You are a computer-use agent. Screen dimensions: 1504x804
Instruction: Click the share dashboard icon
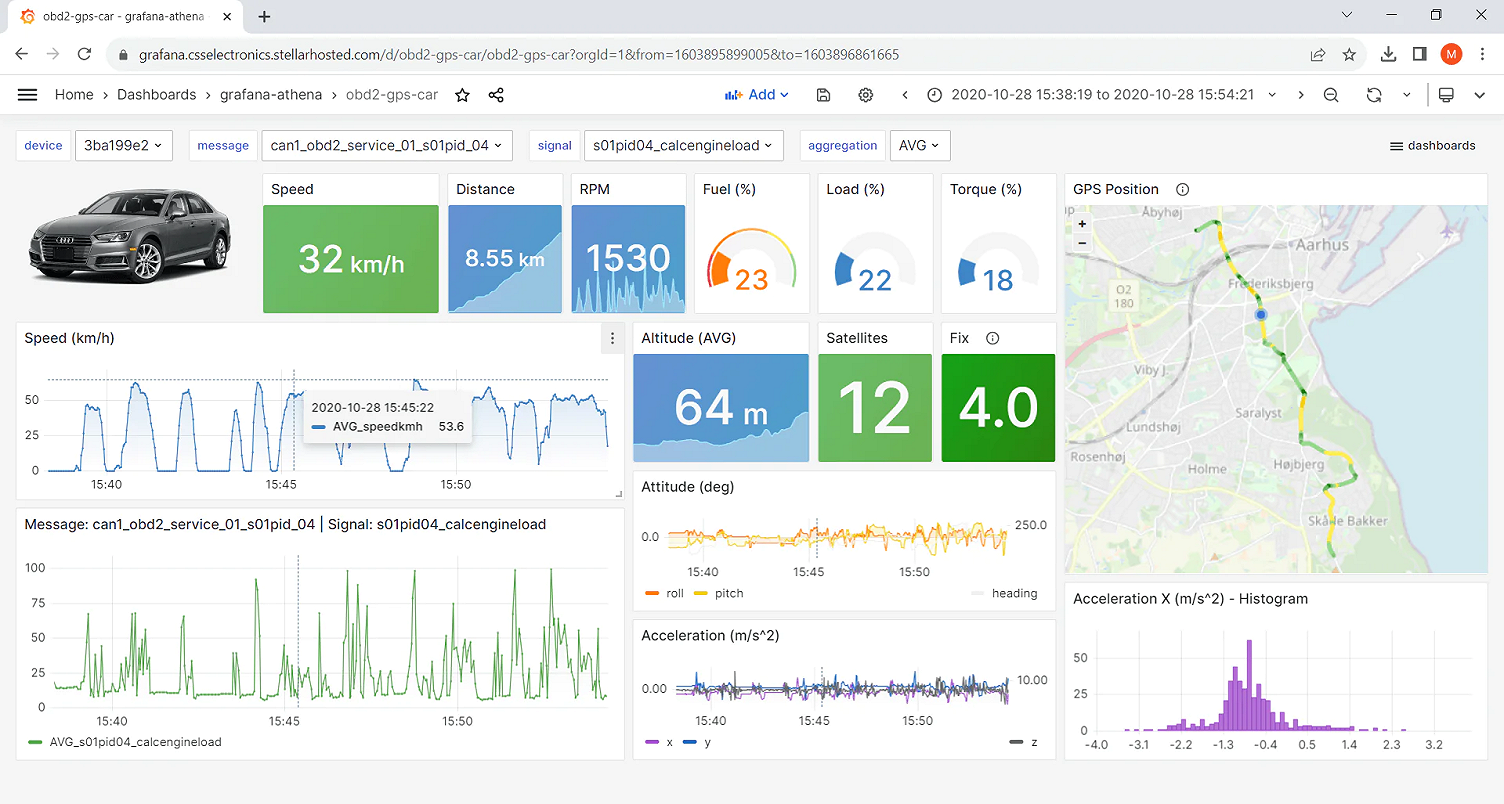pyautogui.click(x=496, y=95)
